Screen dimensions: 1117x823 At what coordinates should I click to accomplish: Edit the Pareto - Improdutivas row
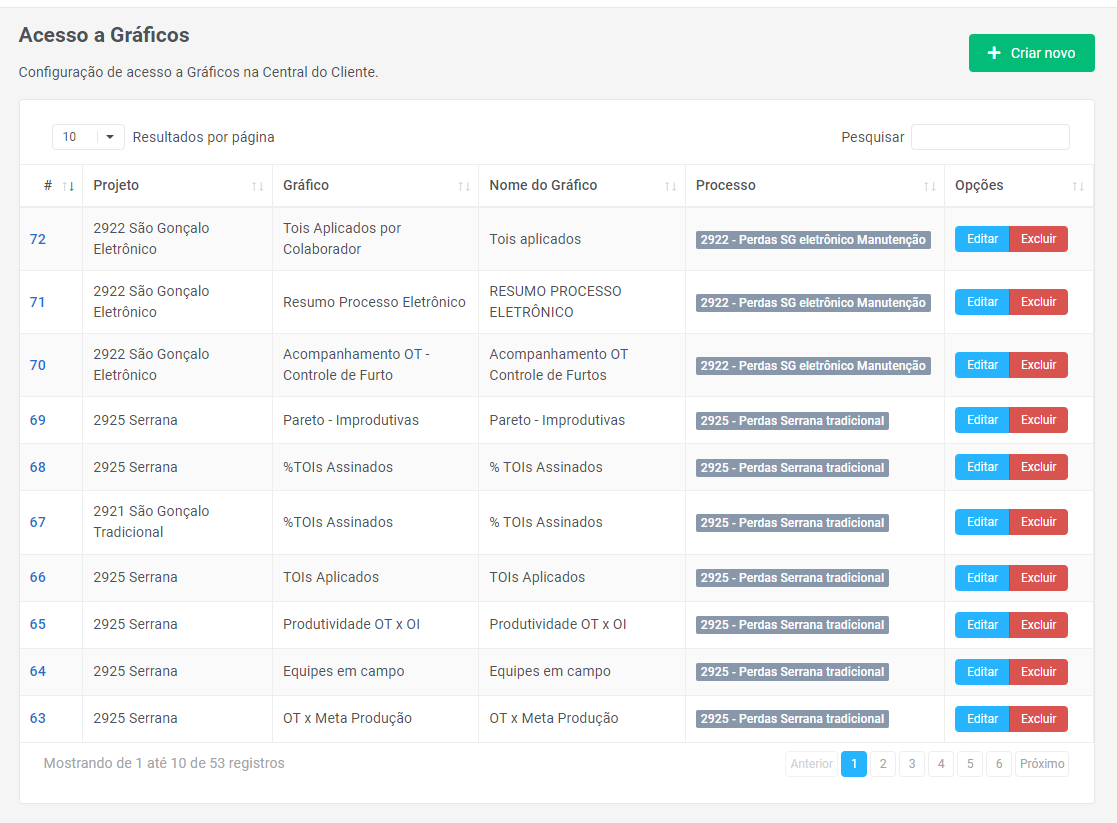click(x=982, y=420)
